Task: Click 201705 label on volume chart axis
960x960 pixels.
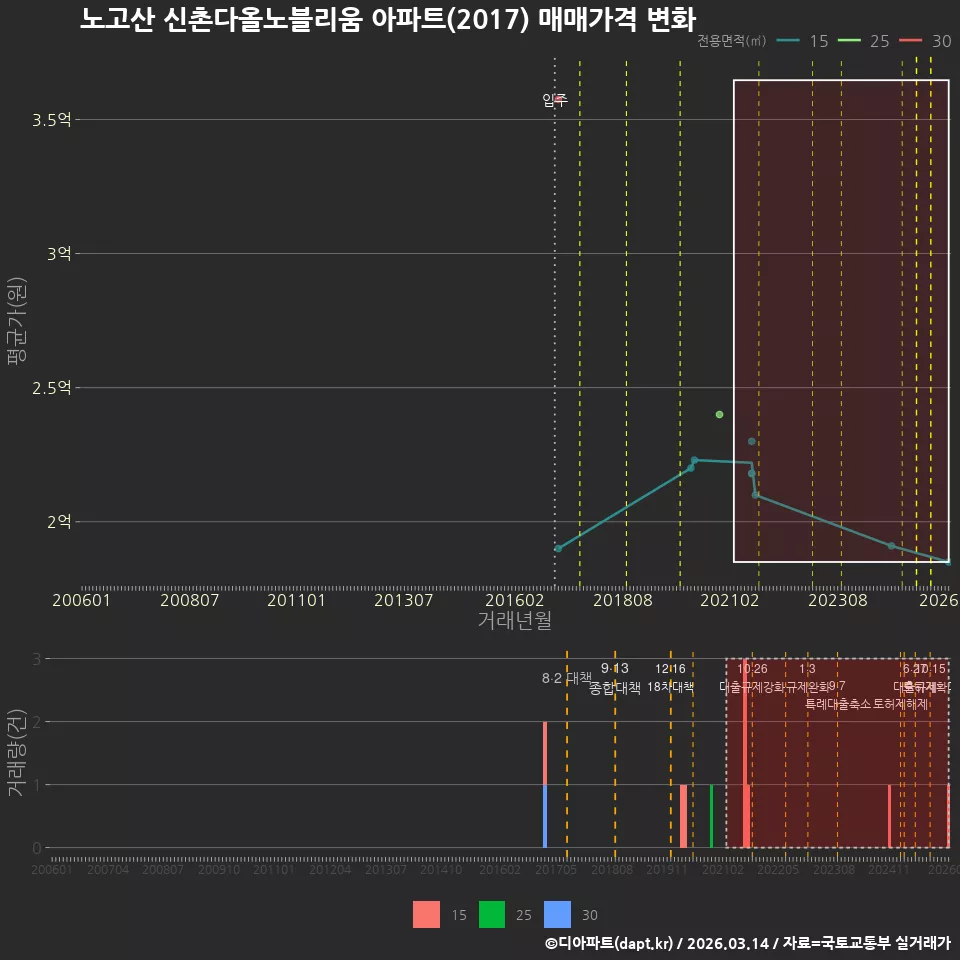Action: [556, 869]
